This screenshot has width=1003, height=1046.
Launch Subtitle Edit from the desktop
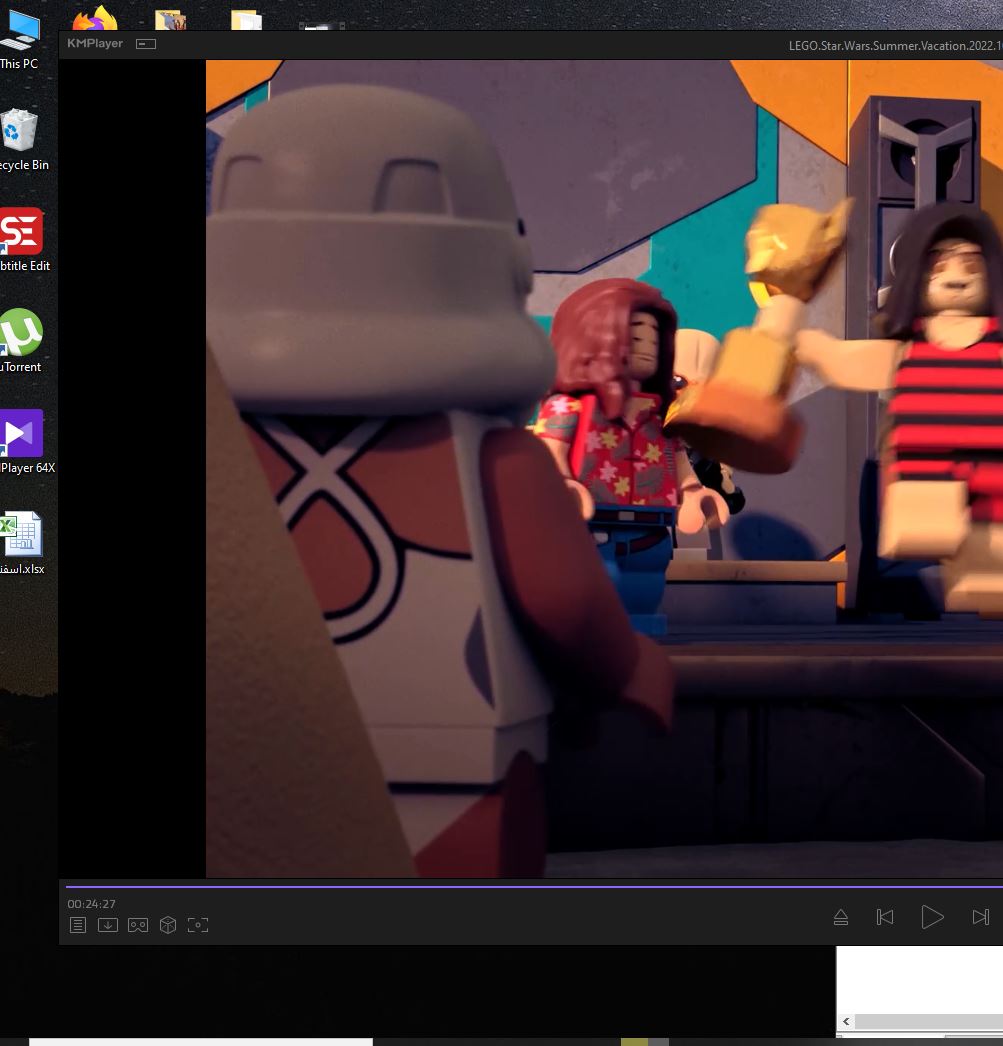tap(21, 238)
